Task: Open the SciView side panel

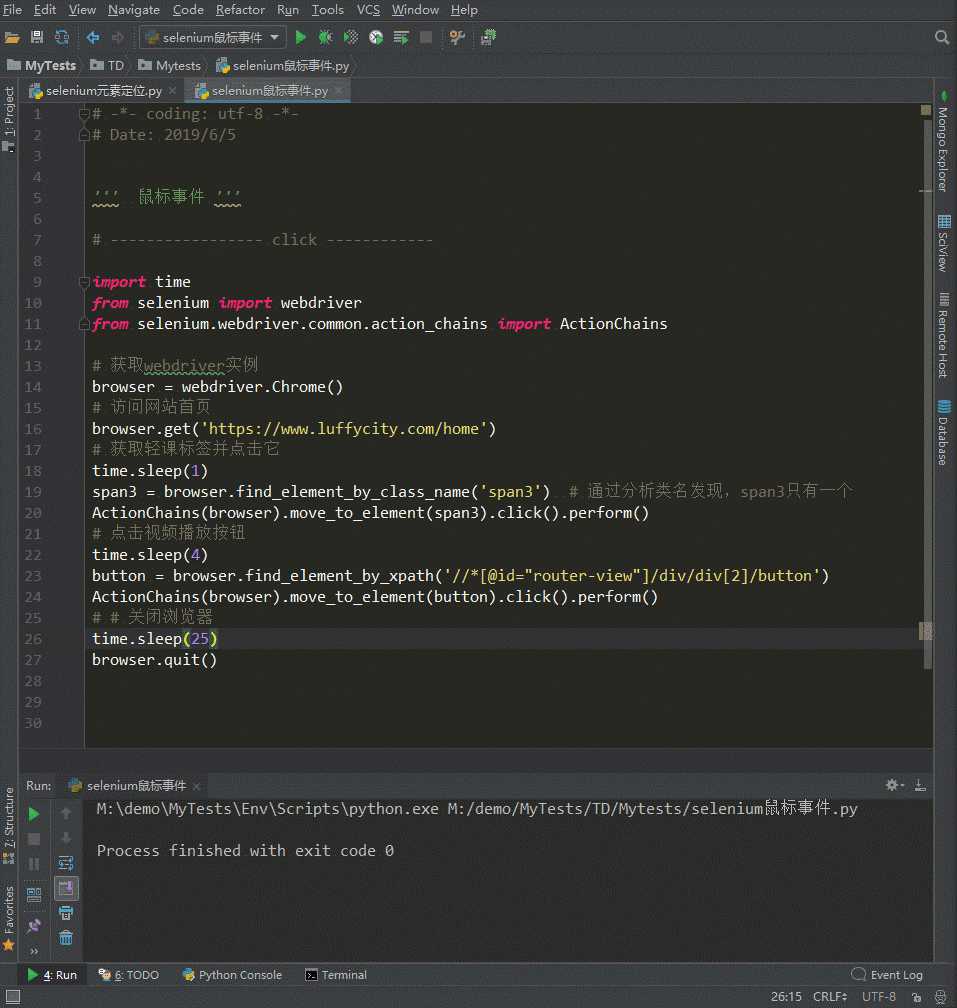Action: pos(944,244)
